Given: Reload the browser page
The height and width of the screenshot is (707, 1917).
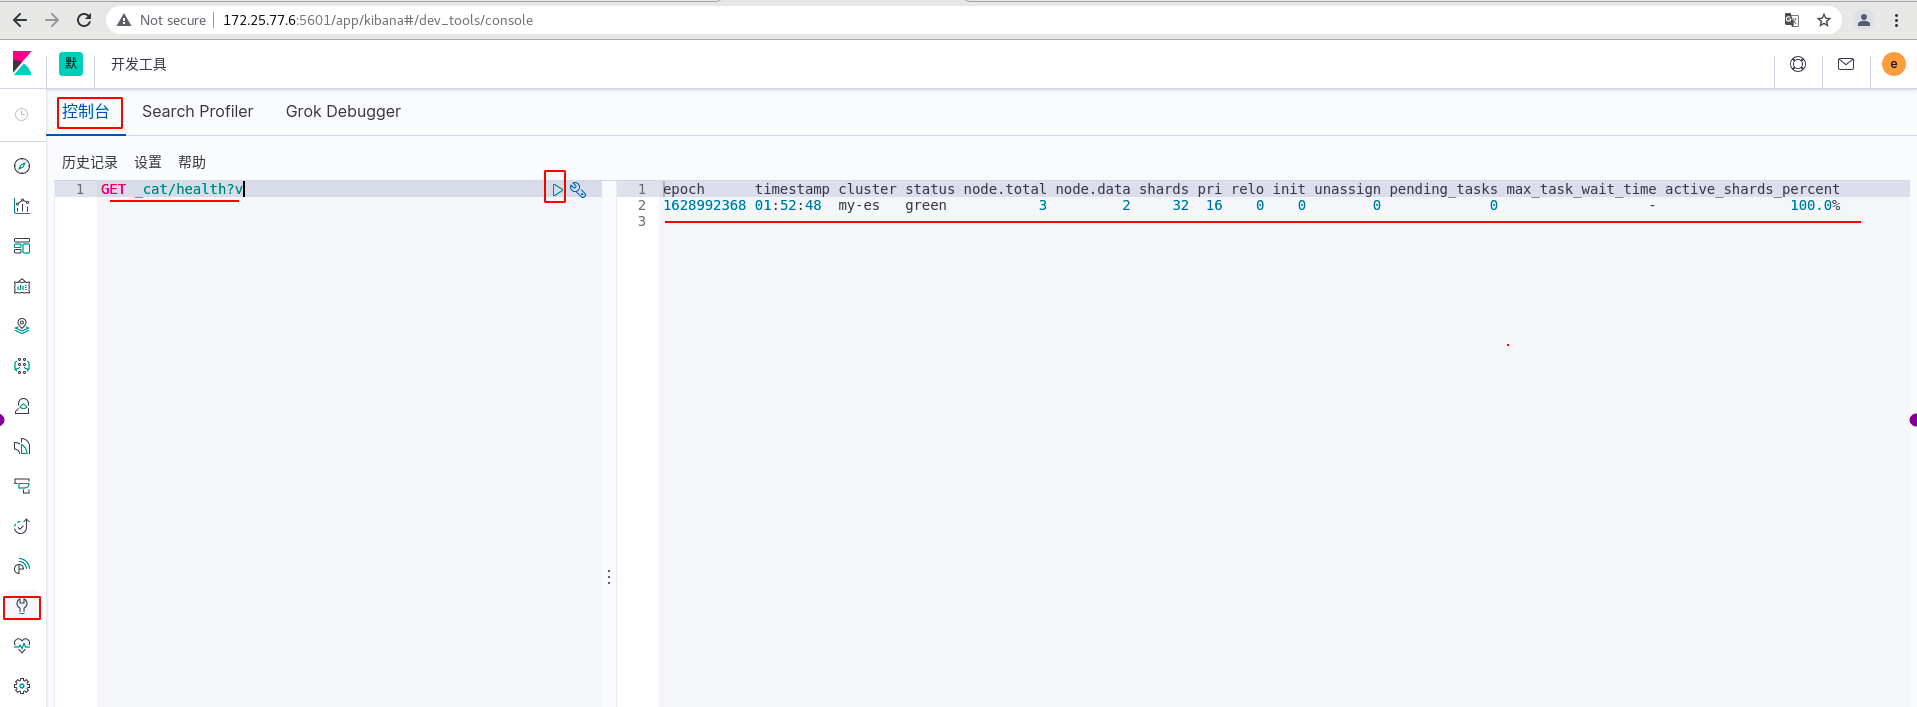Looking at the screenshot, I should tap(84, 20).
